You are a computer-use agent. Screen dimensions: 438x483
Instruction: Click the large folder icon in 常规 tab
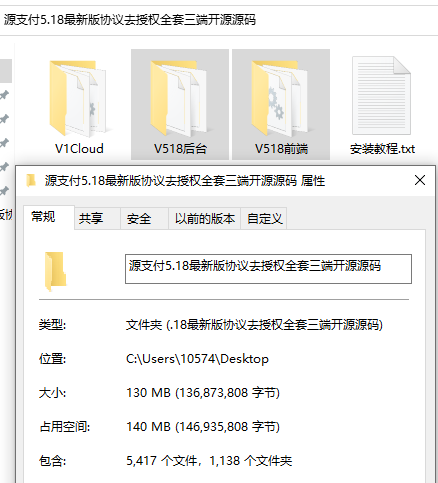pos(55,271)
